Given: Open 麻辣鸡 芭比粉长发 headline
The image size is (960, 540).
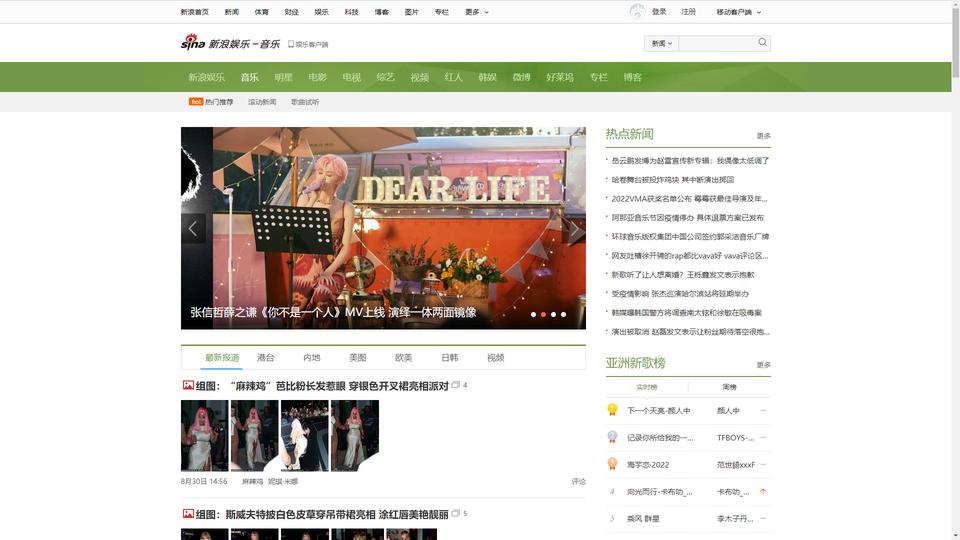Looking at the screenshot, I should (x=322, y=386).
